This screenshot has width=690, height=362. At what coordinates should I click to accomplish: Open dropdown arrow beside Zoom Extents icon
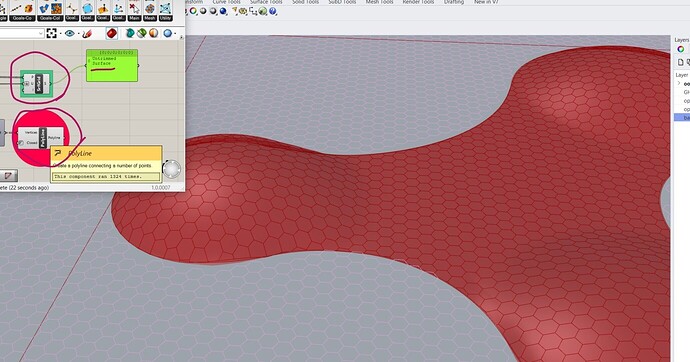click(x=60, y=34)
